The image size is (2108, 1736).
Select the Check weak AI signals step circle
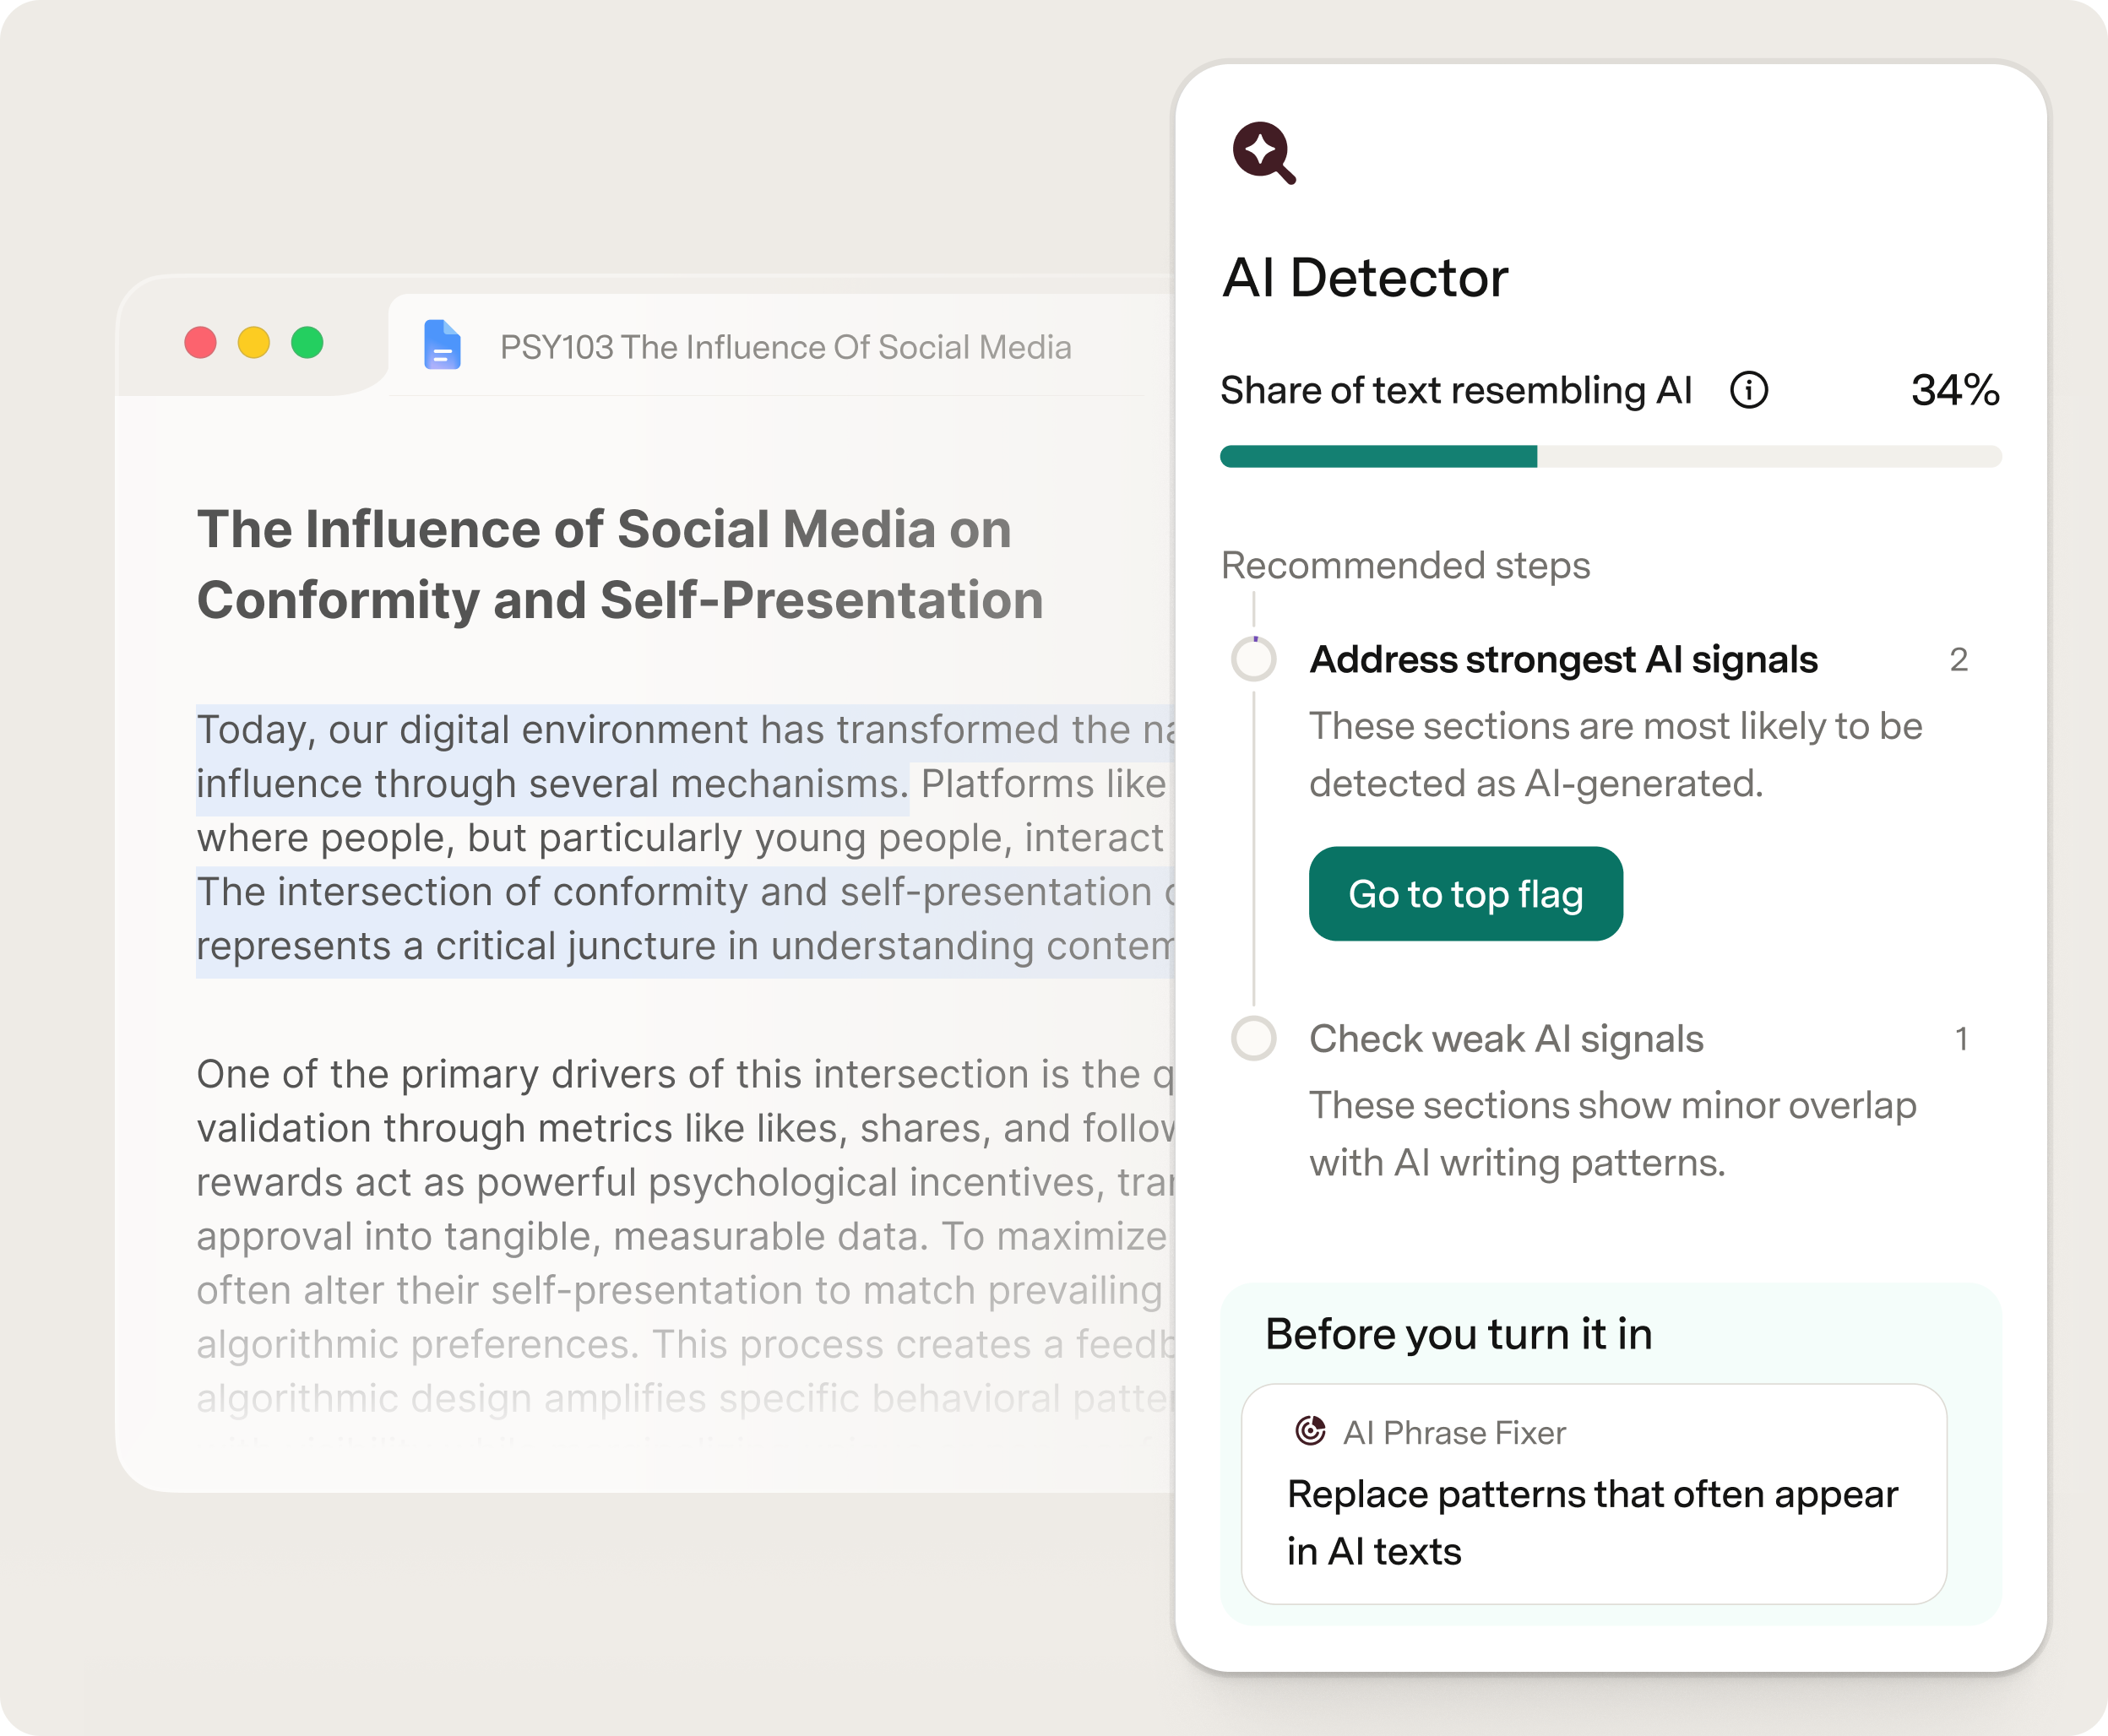1254,1038
